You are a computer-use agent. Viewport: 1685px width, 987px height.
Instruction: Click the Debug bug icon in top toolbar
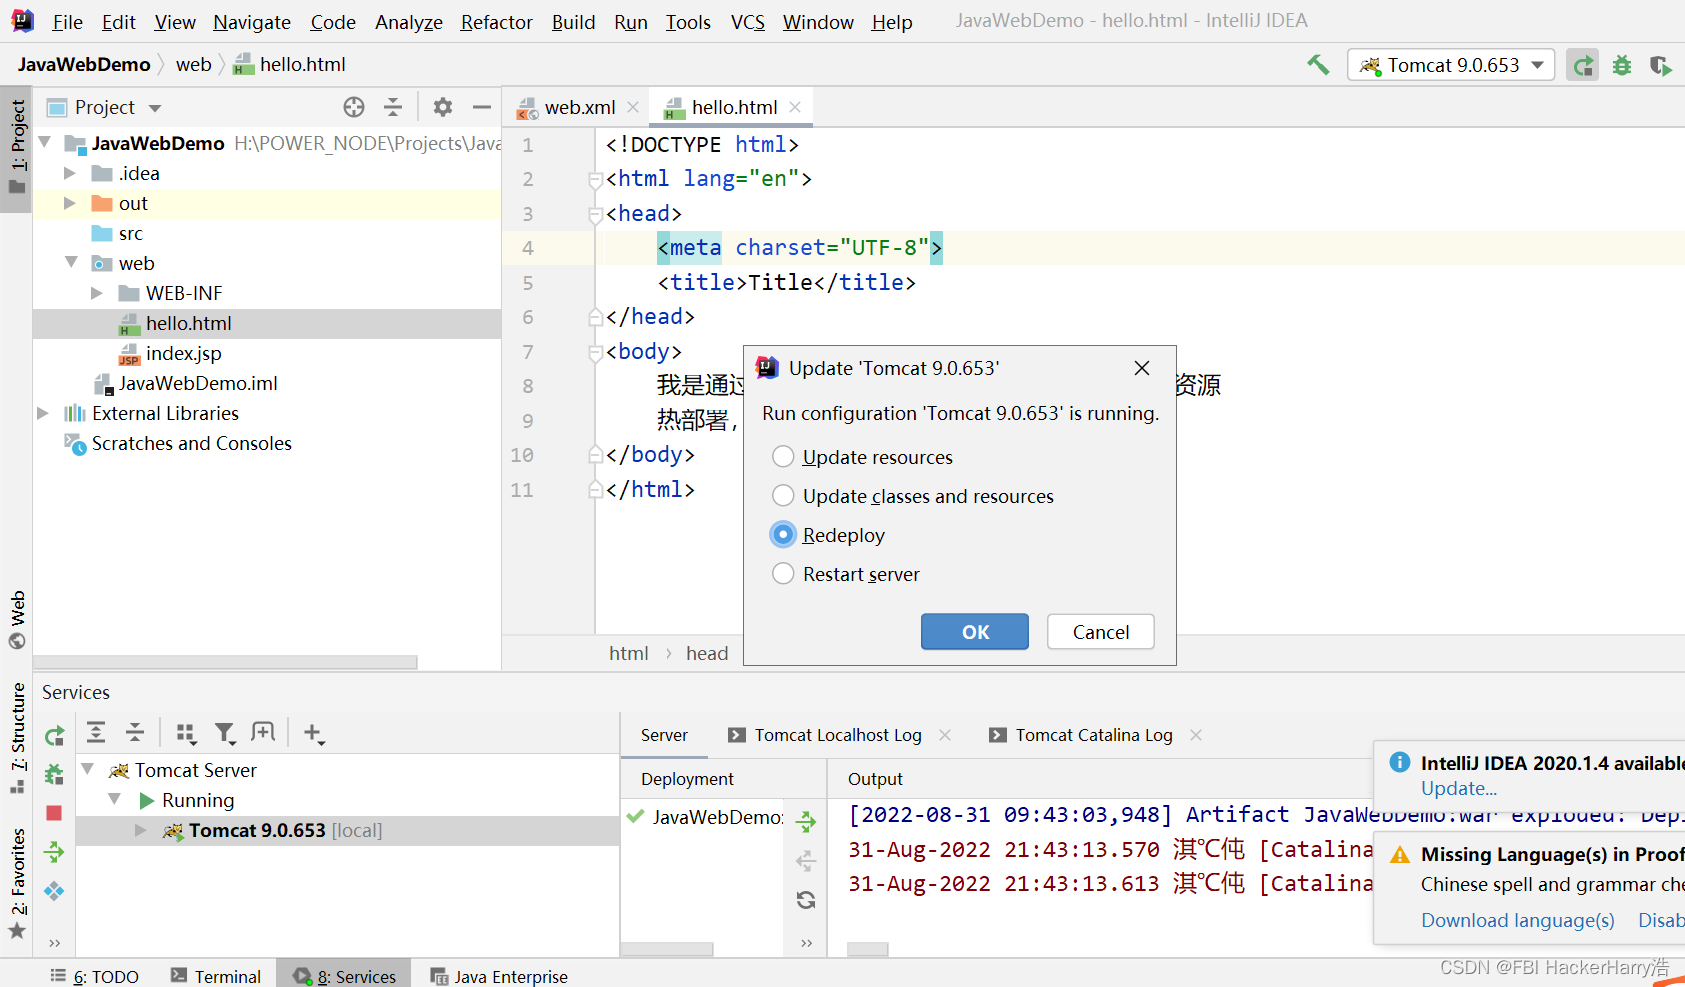pyautogui.click(x=1622, y=65)
